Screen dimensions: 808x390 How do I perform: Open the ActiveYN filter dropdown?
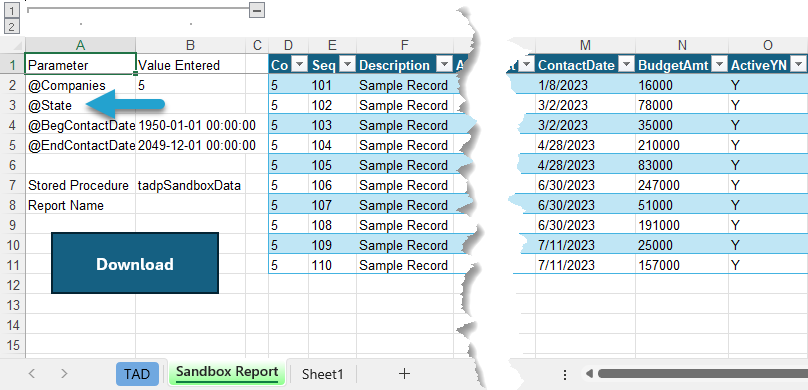[x=798, y=65]
